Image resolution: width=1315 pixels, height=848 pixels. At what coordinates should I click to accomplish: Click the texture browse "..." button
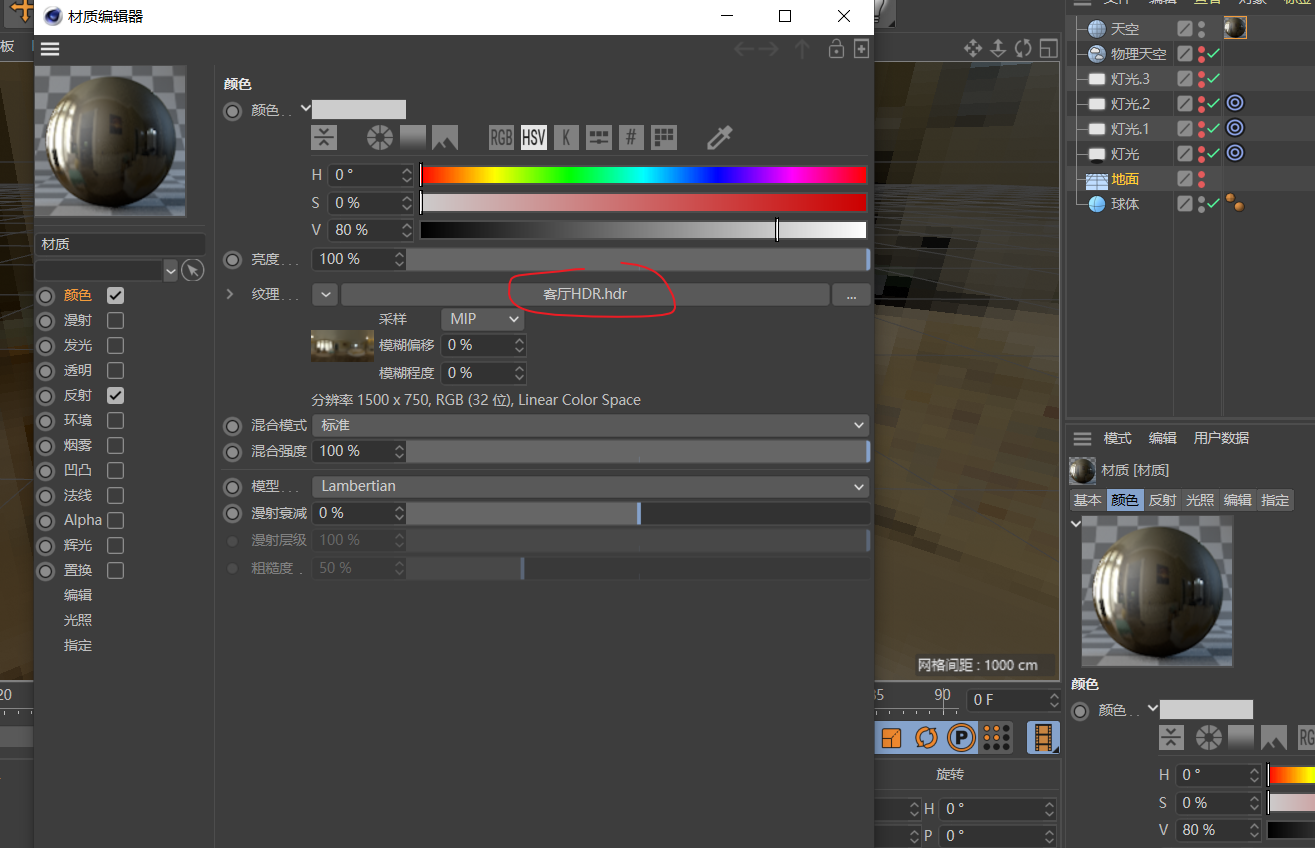tap(851, 295)
